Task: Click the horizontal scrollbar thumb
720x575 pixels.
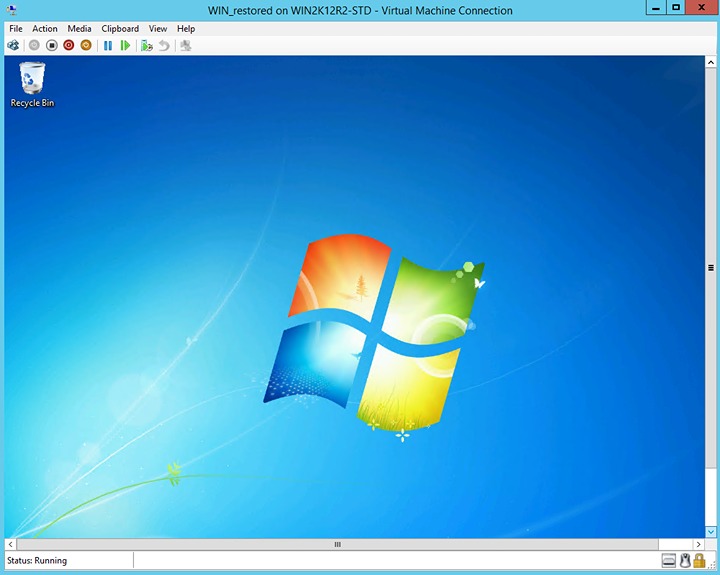Action: click(x=337, y=544)
